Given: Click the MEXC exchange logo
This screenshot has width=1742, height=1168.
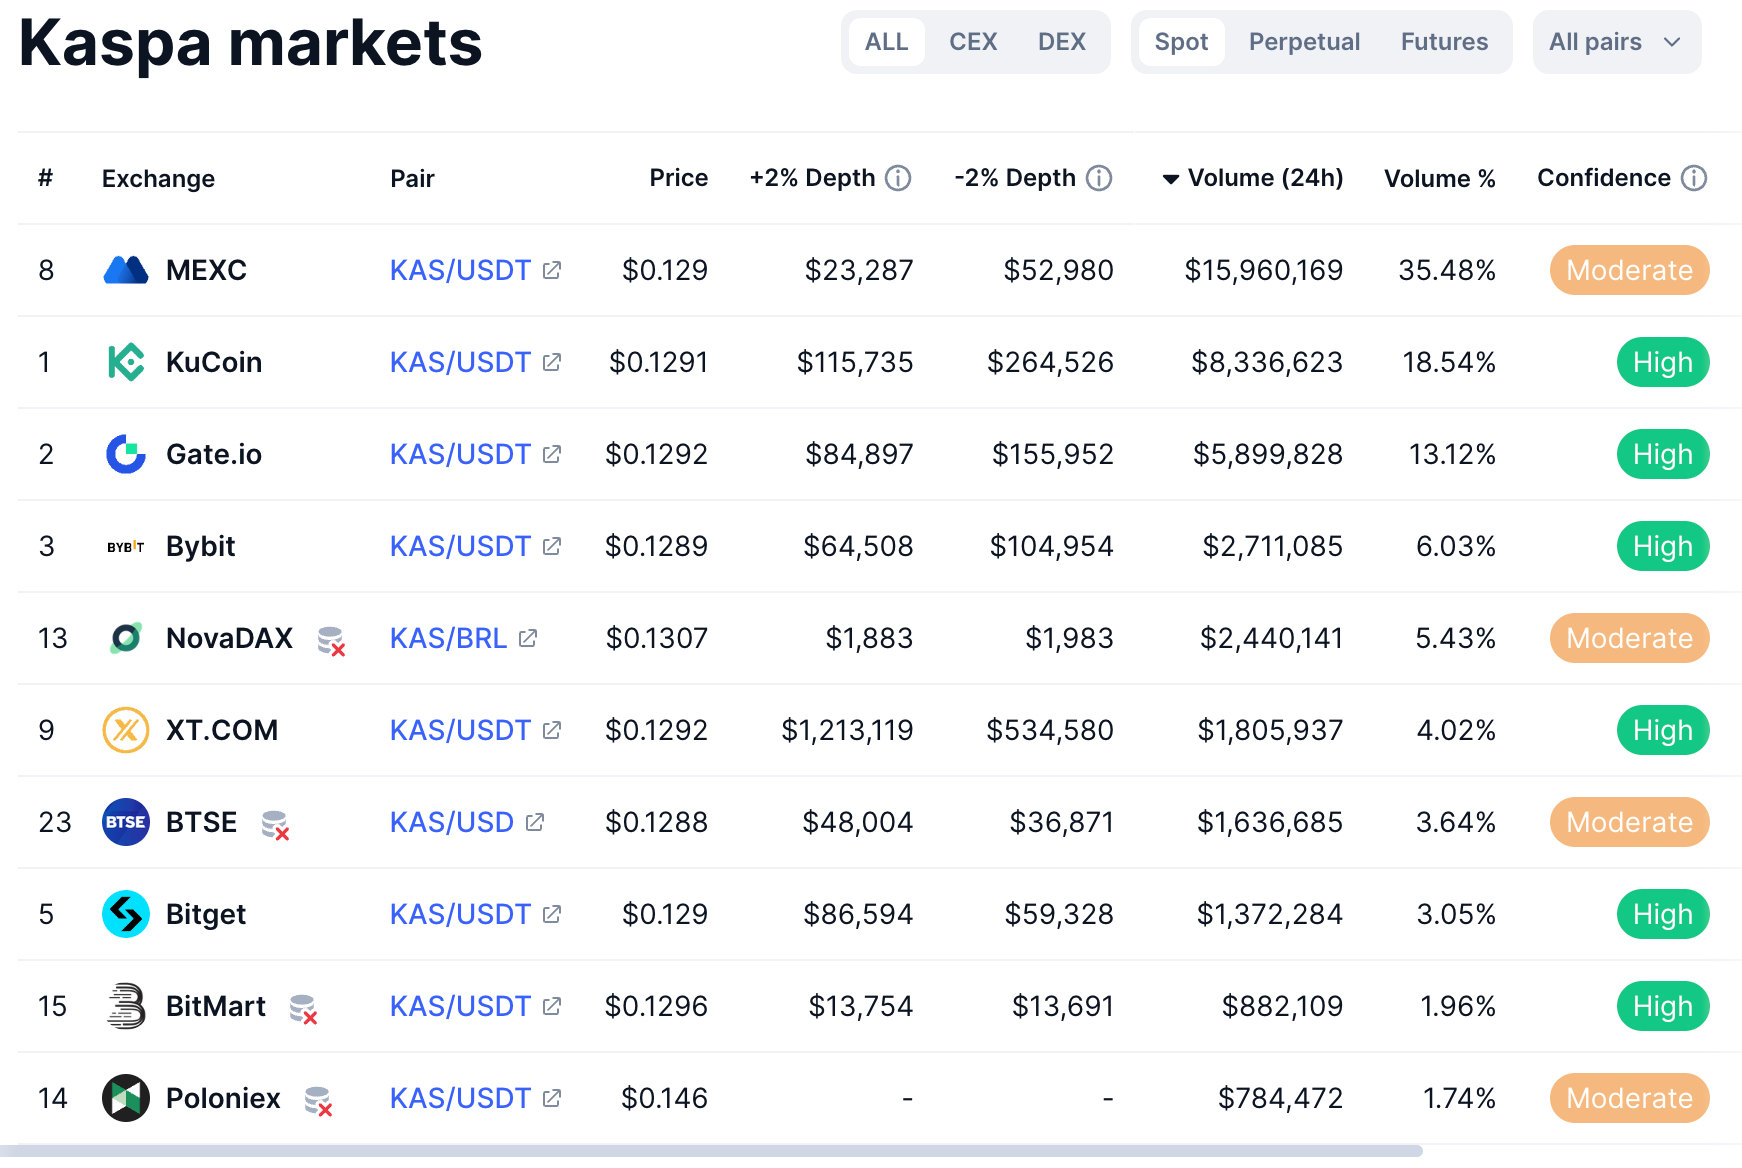Looking at the screenshot, I should click(126, 270).
